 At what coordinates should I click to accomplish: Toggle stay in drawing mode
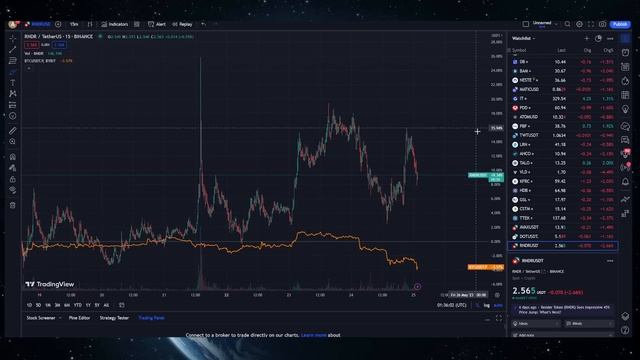pyautogui.click(x=13, y=168)
